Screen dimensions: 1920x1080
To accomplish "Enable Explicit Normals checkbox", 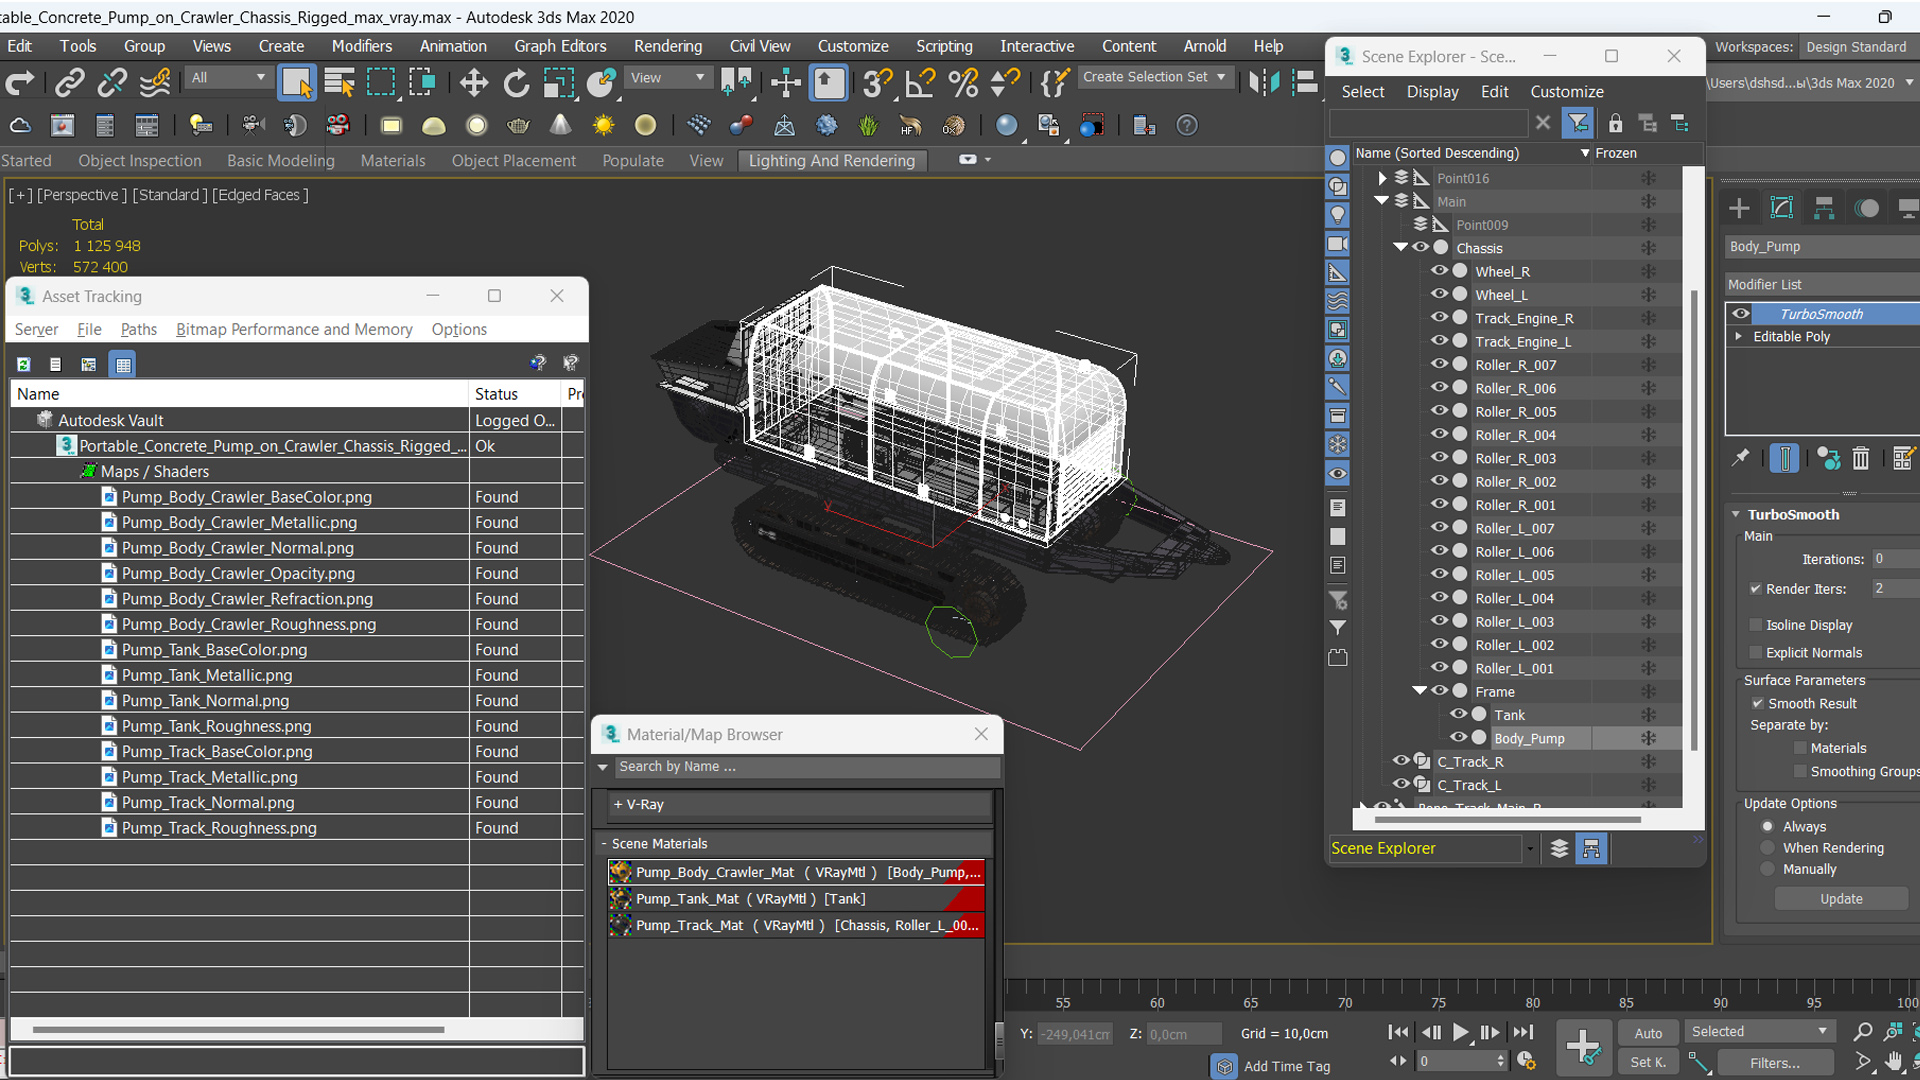I will coord(1755,653).
